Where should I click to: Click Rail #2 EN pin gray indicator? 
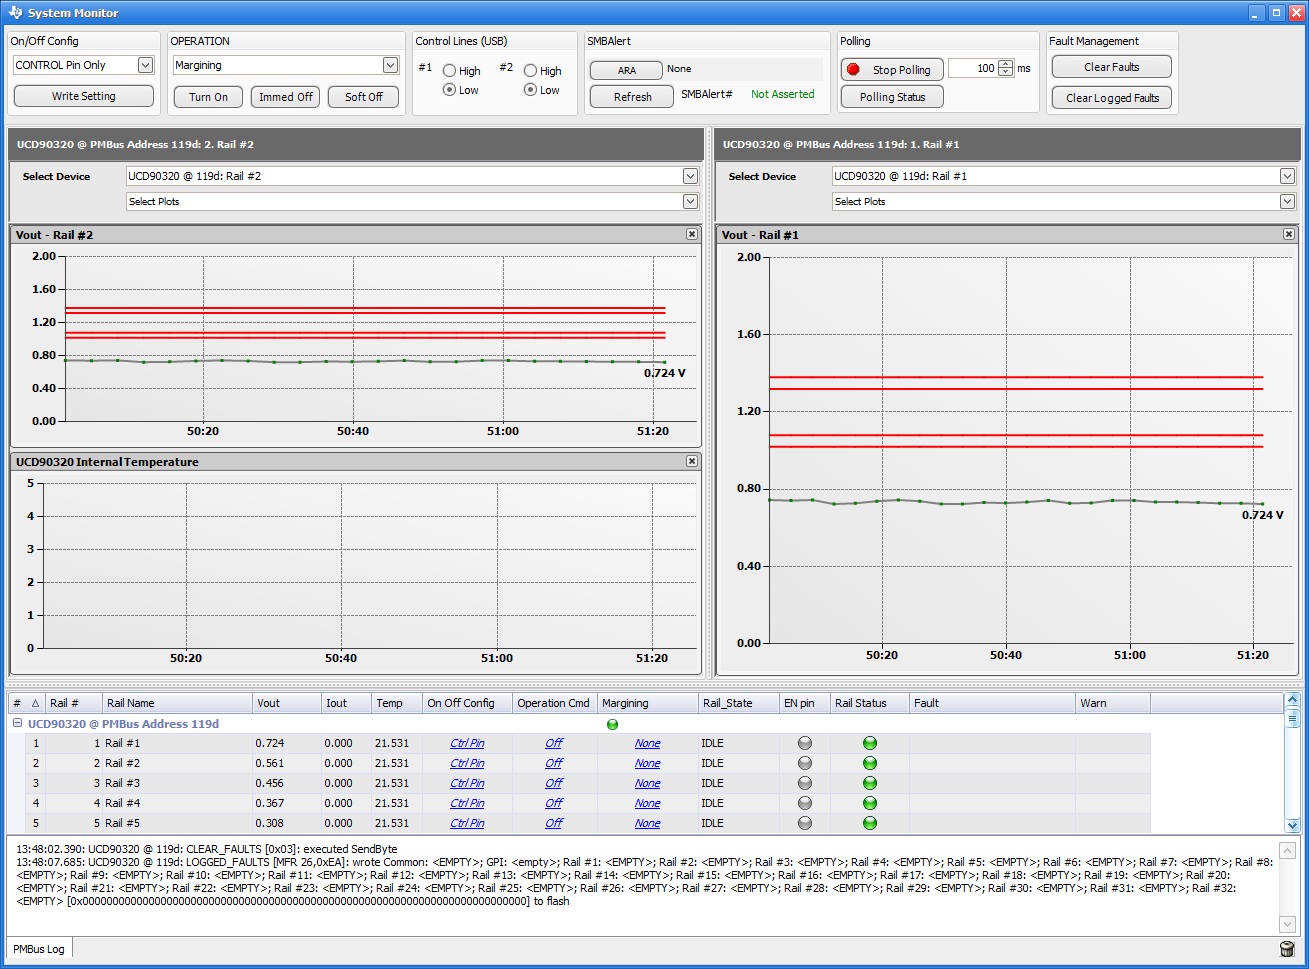[x=805, y=763]
